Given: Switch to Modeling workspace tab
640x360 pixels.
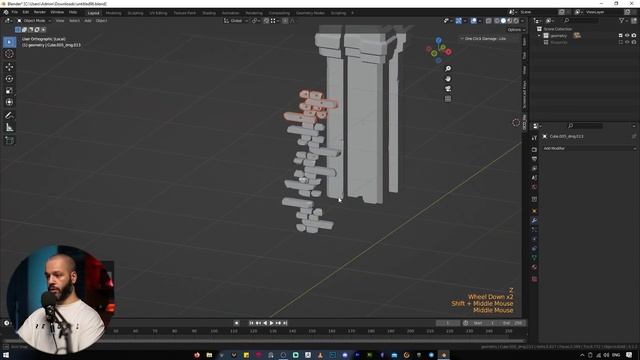Looking at the screenshot, I should [113, 13].
